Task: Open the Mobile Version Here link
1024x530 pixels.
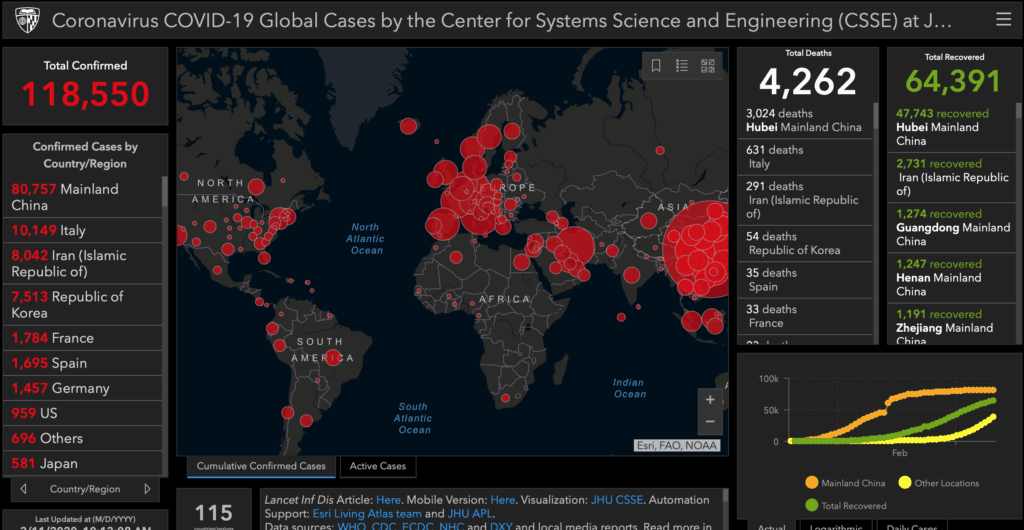Action: [503, 500]
